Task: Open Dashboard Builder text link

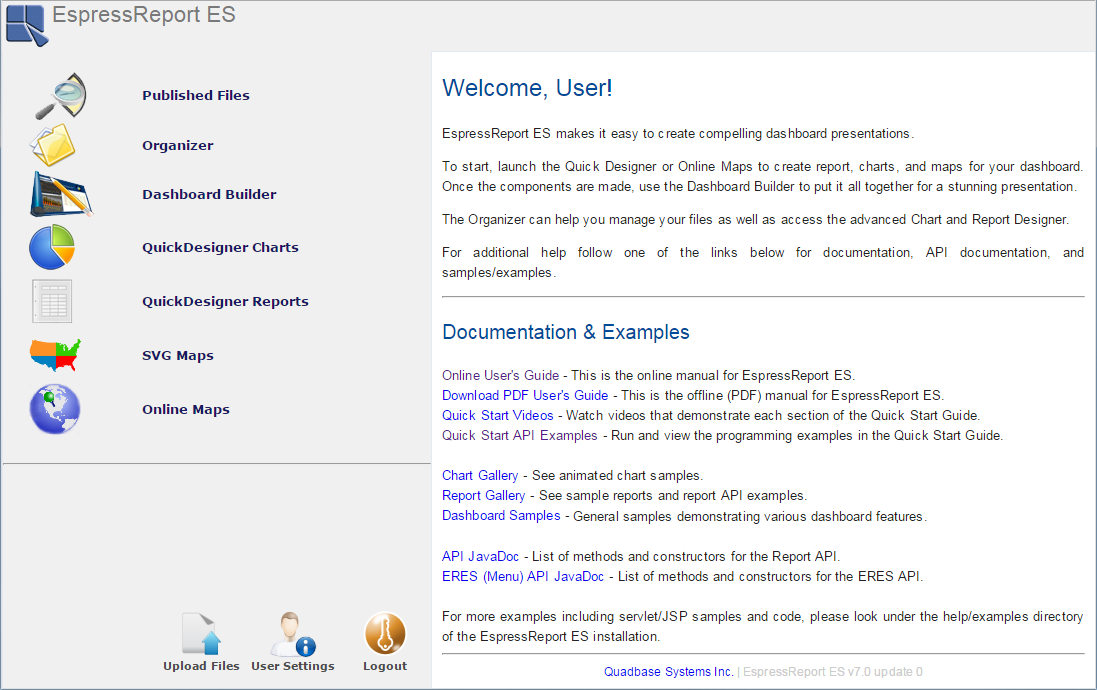Action: coord(209,195)
